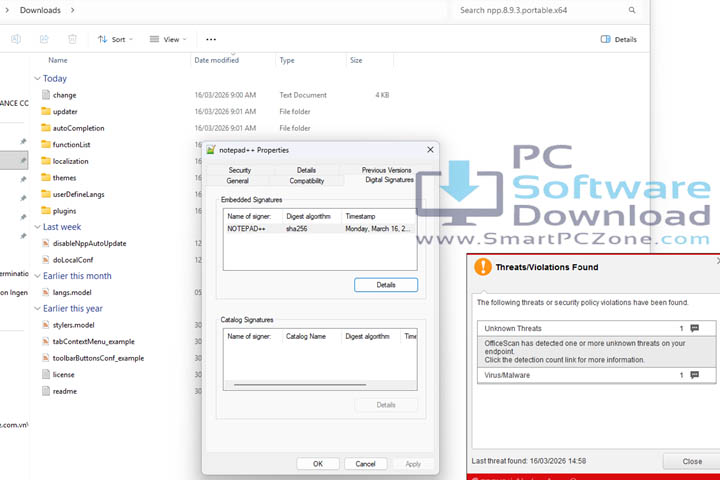Click the Unknown Threats row label
The height and width of the screenshot is (480, 720).
(512, 328)
